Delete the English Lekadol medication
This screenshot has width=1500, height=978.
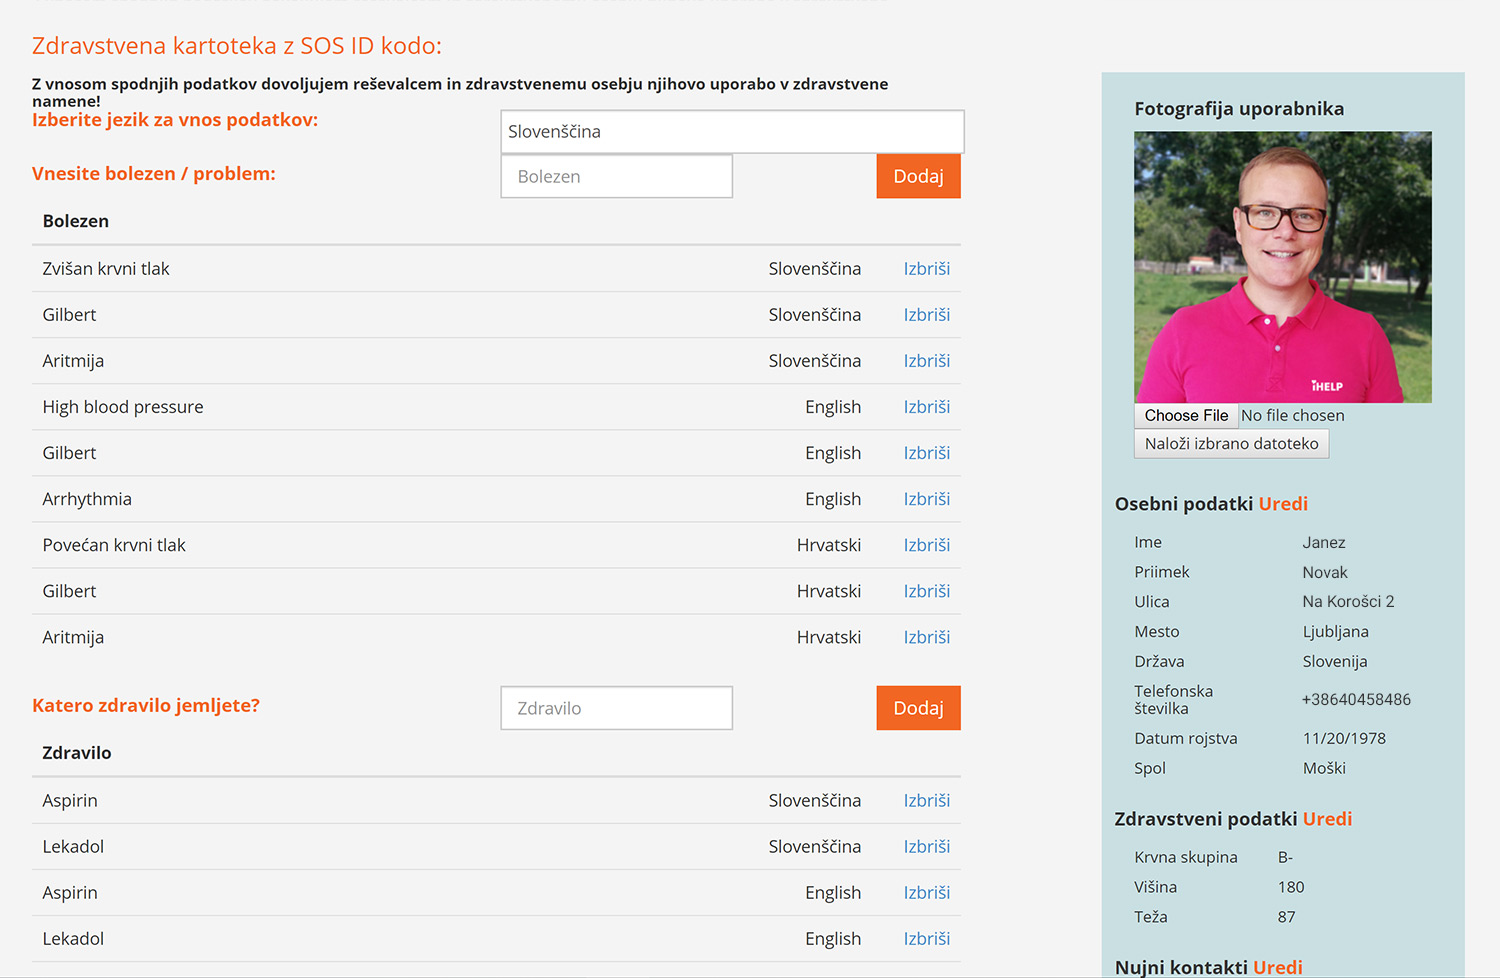926,939
